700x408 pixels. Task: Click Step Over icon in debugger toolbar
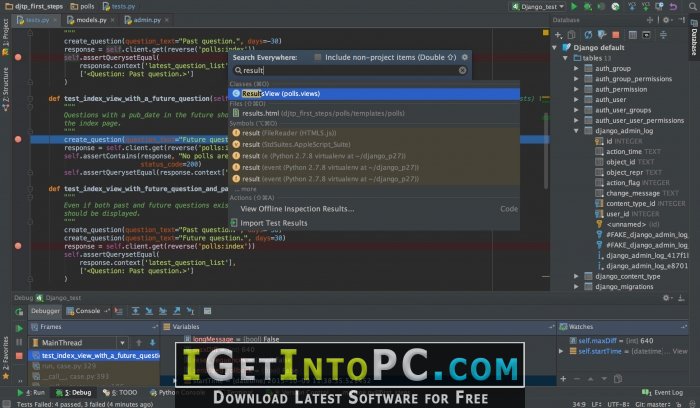(135, 311)
